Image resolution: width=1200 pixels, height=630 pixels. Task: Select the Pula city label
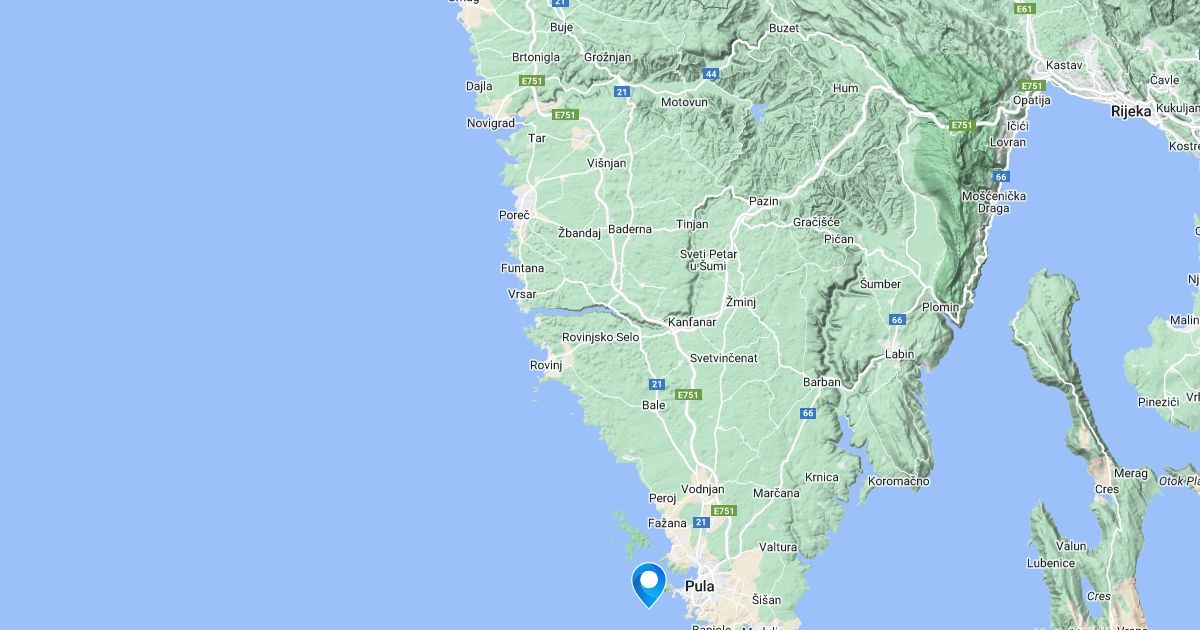pos(700,586)
